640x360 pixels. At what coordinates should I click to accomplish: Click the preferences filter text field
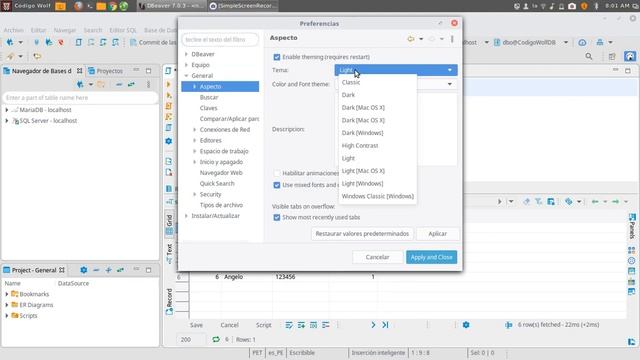click(220, 40)
